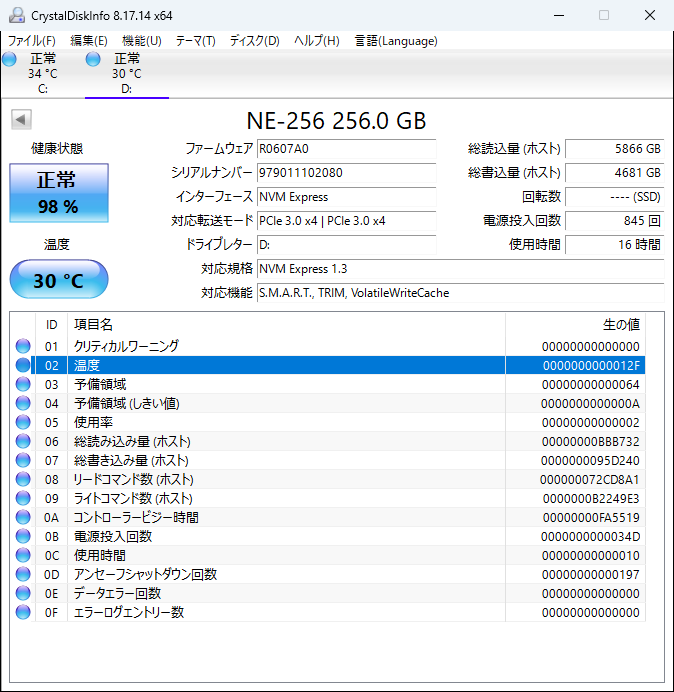Open the ヘルプ(H) menu
674x692 pixels.
[317, 41]
